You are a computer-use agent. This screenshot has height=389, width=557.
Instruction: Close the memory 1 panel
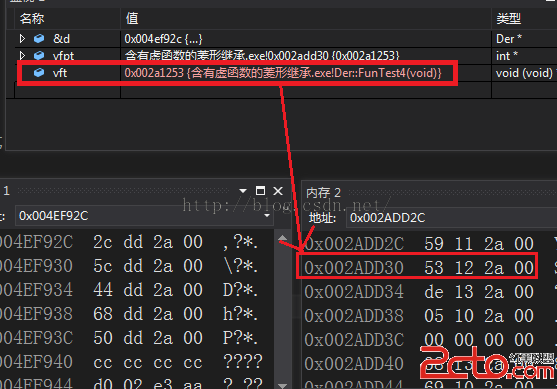278,191
